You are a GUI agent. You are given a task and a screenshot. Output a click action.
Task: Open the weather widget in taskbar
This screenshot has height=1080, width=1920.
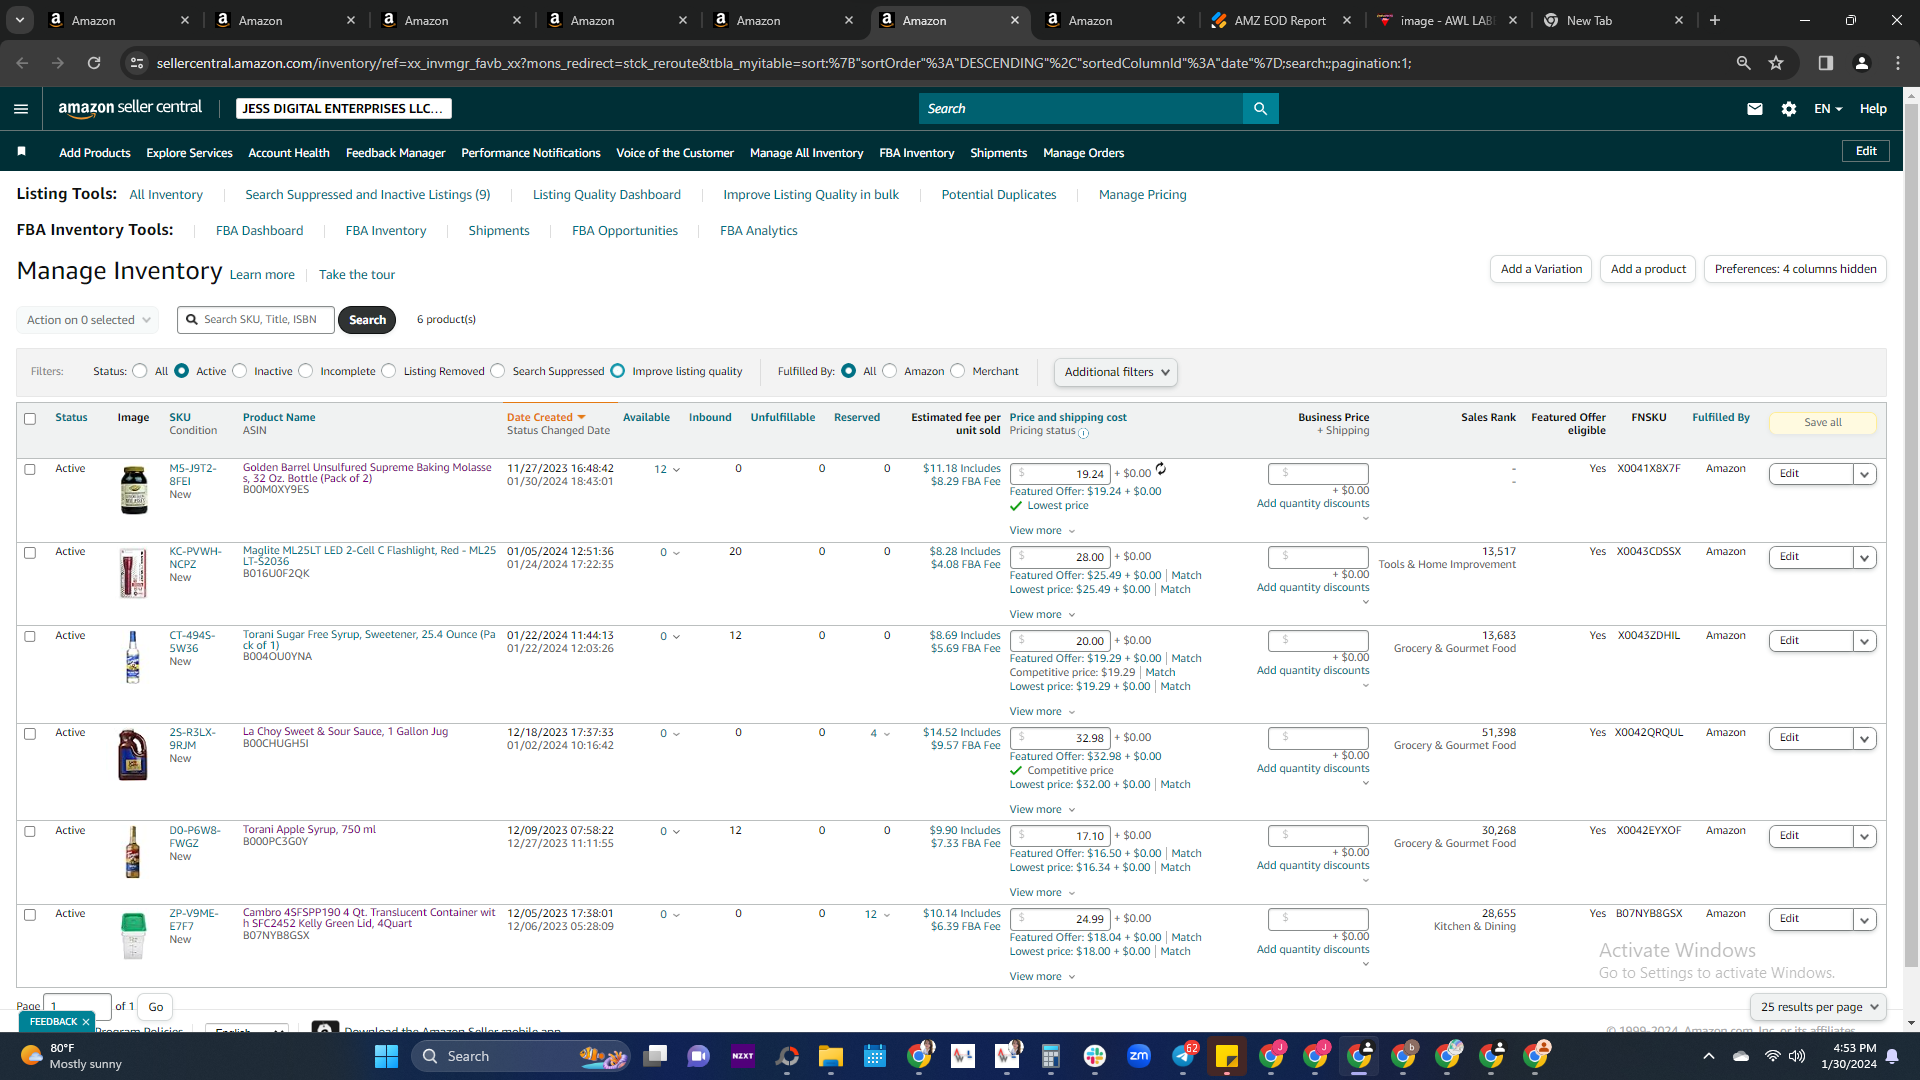coord(70,1056)
